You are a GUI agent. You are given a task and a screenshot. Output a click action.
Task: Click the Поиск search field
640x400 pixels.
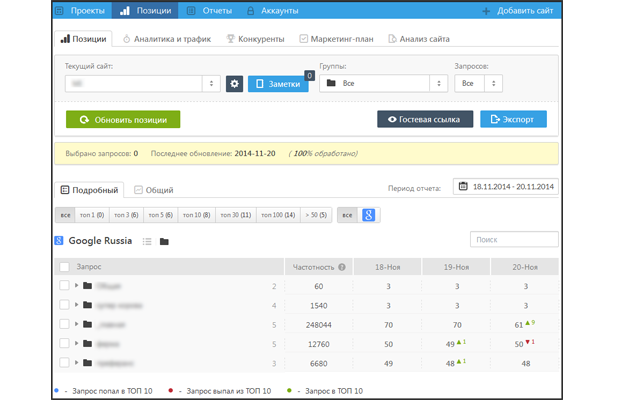514,240
